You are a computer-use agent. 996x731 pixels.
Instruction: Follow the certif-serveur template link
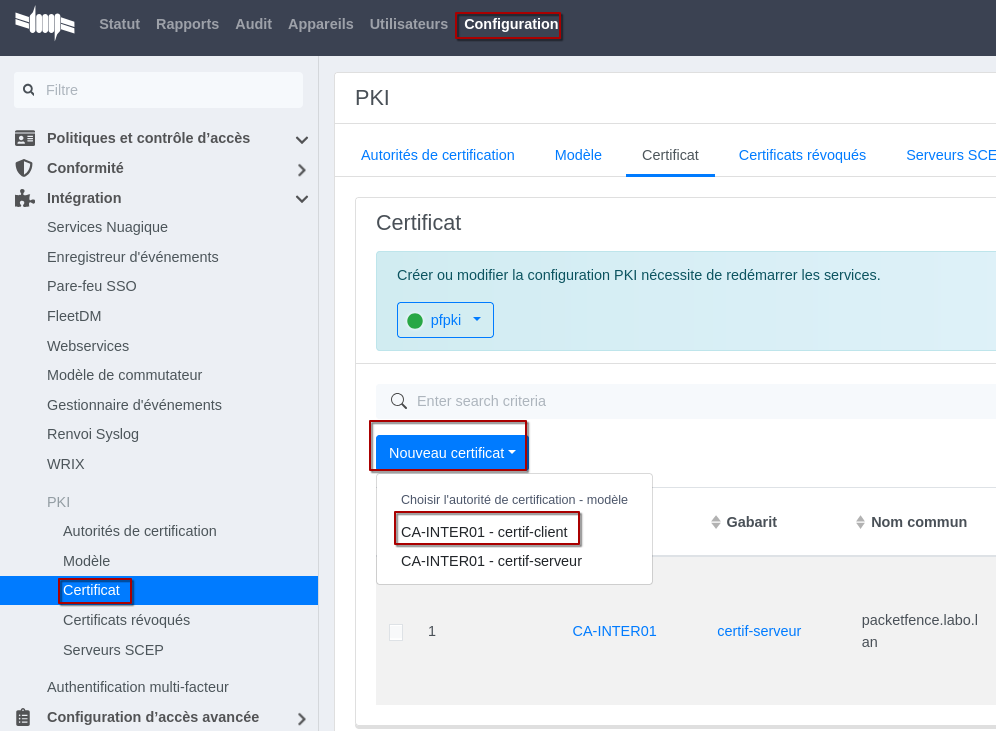758,631
